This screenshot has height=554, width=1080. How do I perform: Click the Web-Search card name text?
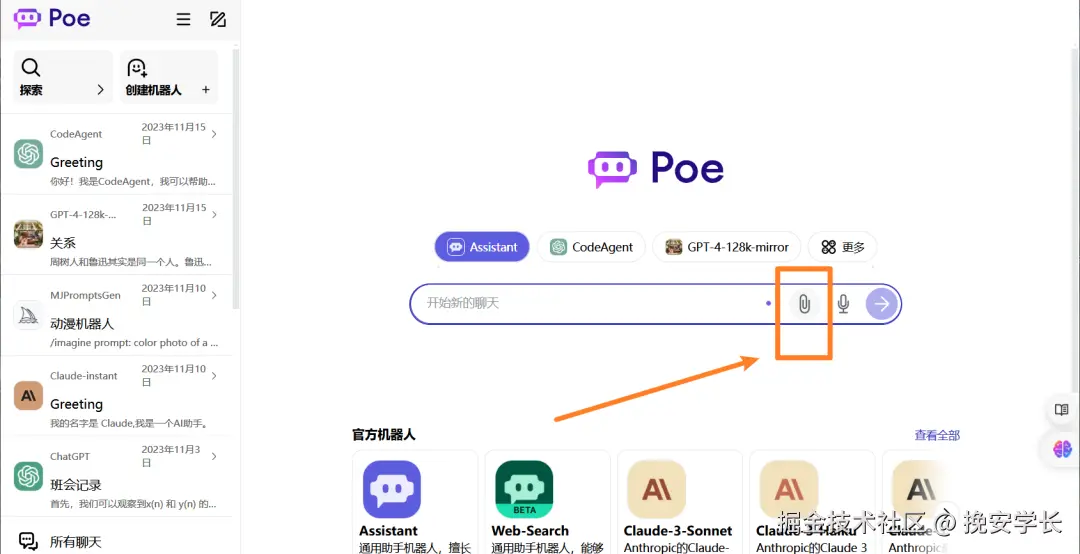(530, 531)
